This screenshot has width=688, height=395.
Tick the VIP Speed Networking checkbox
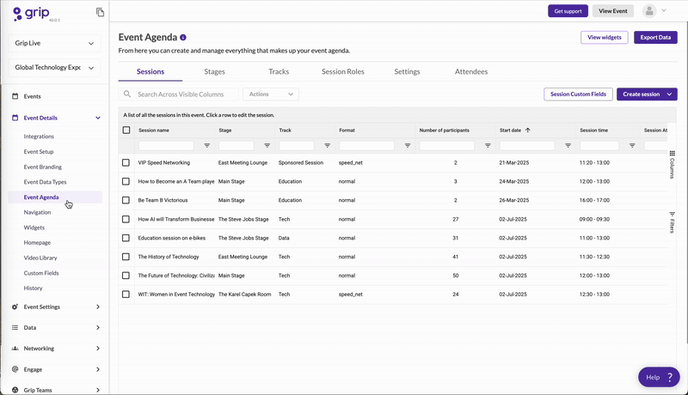(126, 162)
